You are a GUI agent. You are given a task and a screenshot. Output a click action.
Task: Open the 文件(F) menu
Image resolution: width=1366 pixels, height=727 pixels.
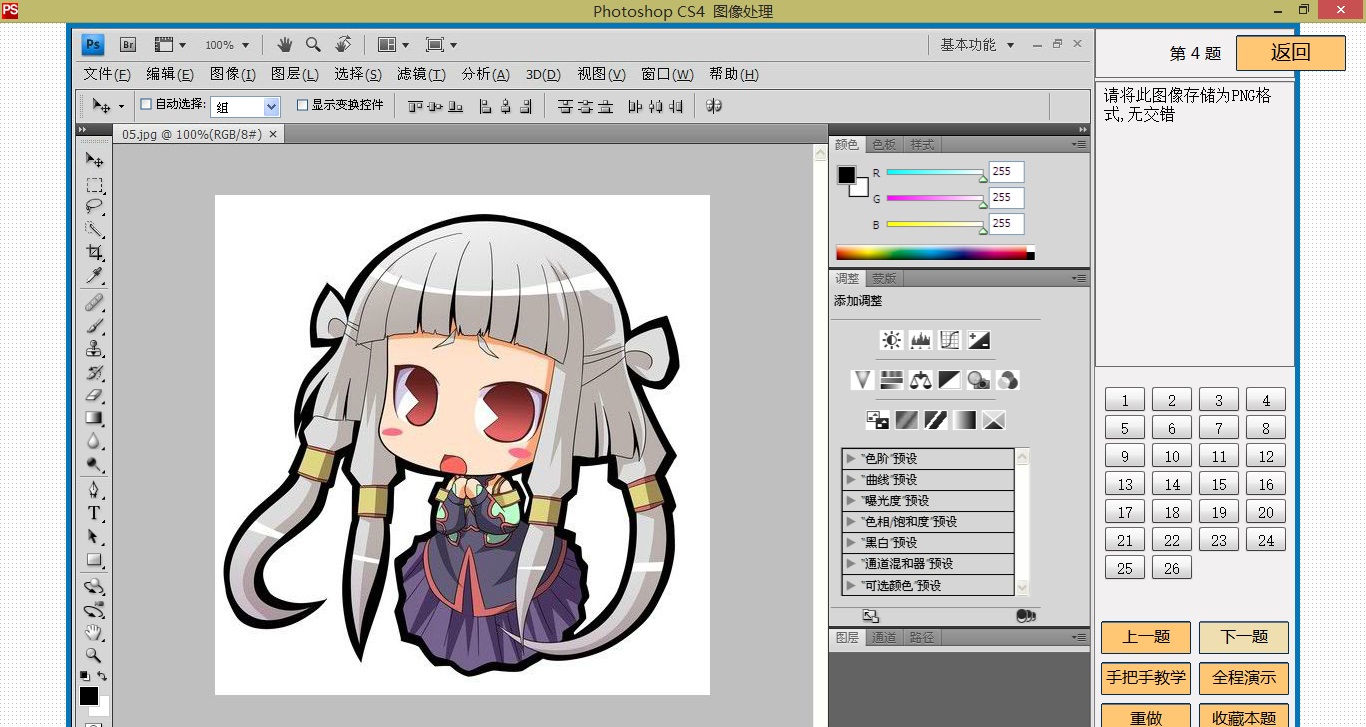point(107,74)
